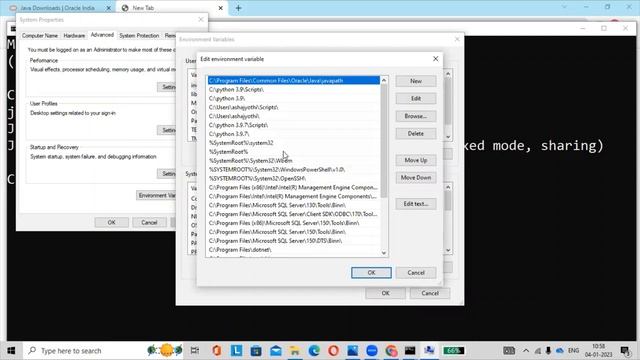640x360 pixels.
Task: Select C:\Users\ashajyothi\Scripts\ entry
Action: coord(293,107)
